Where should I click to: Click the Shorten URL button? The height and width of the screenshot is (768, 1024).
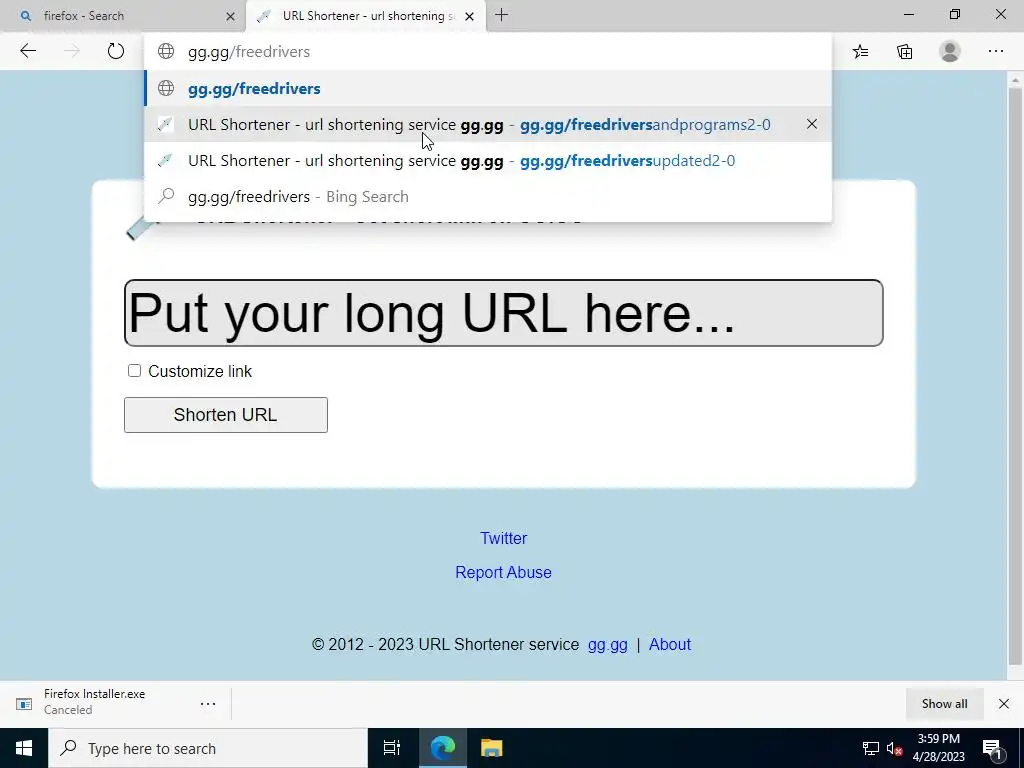[x=226, y=415]
